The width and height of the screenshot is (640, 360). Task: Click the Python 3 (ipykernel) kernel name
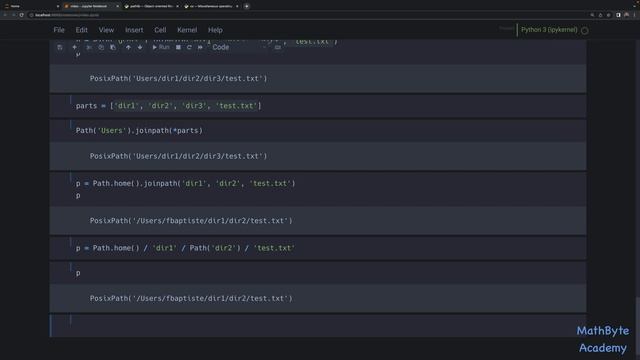pyautogui.click(x=549, y=30)
